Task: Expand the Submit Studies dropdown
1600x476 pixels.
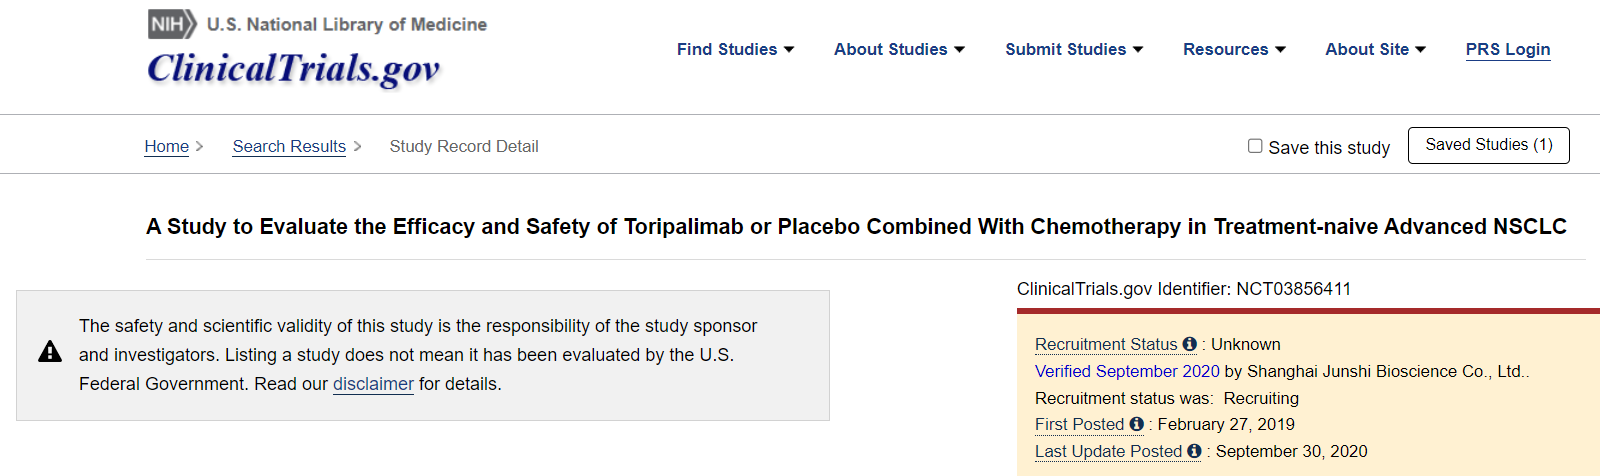Action: (1074, 49)
